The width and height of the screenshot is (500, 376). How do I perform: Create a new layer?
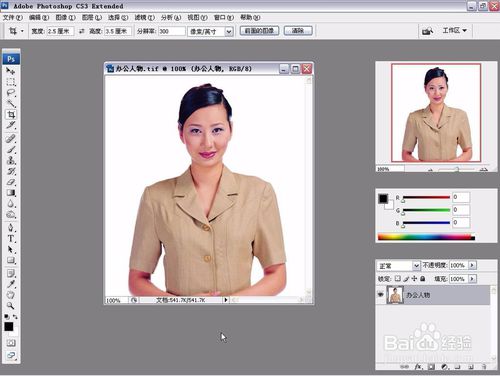pos(471,367)
